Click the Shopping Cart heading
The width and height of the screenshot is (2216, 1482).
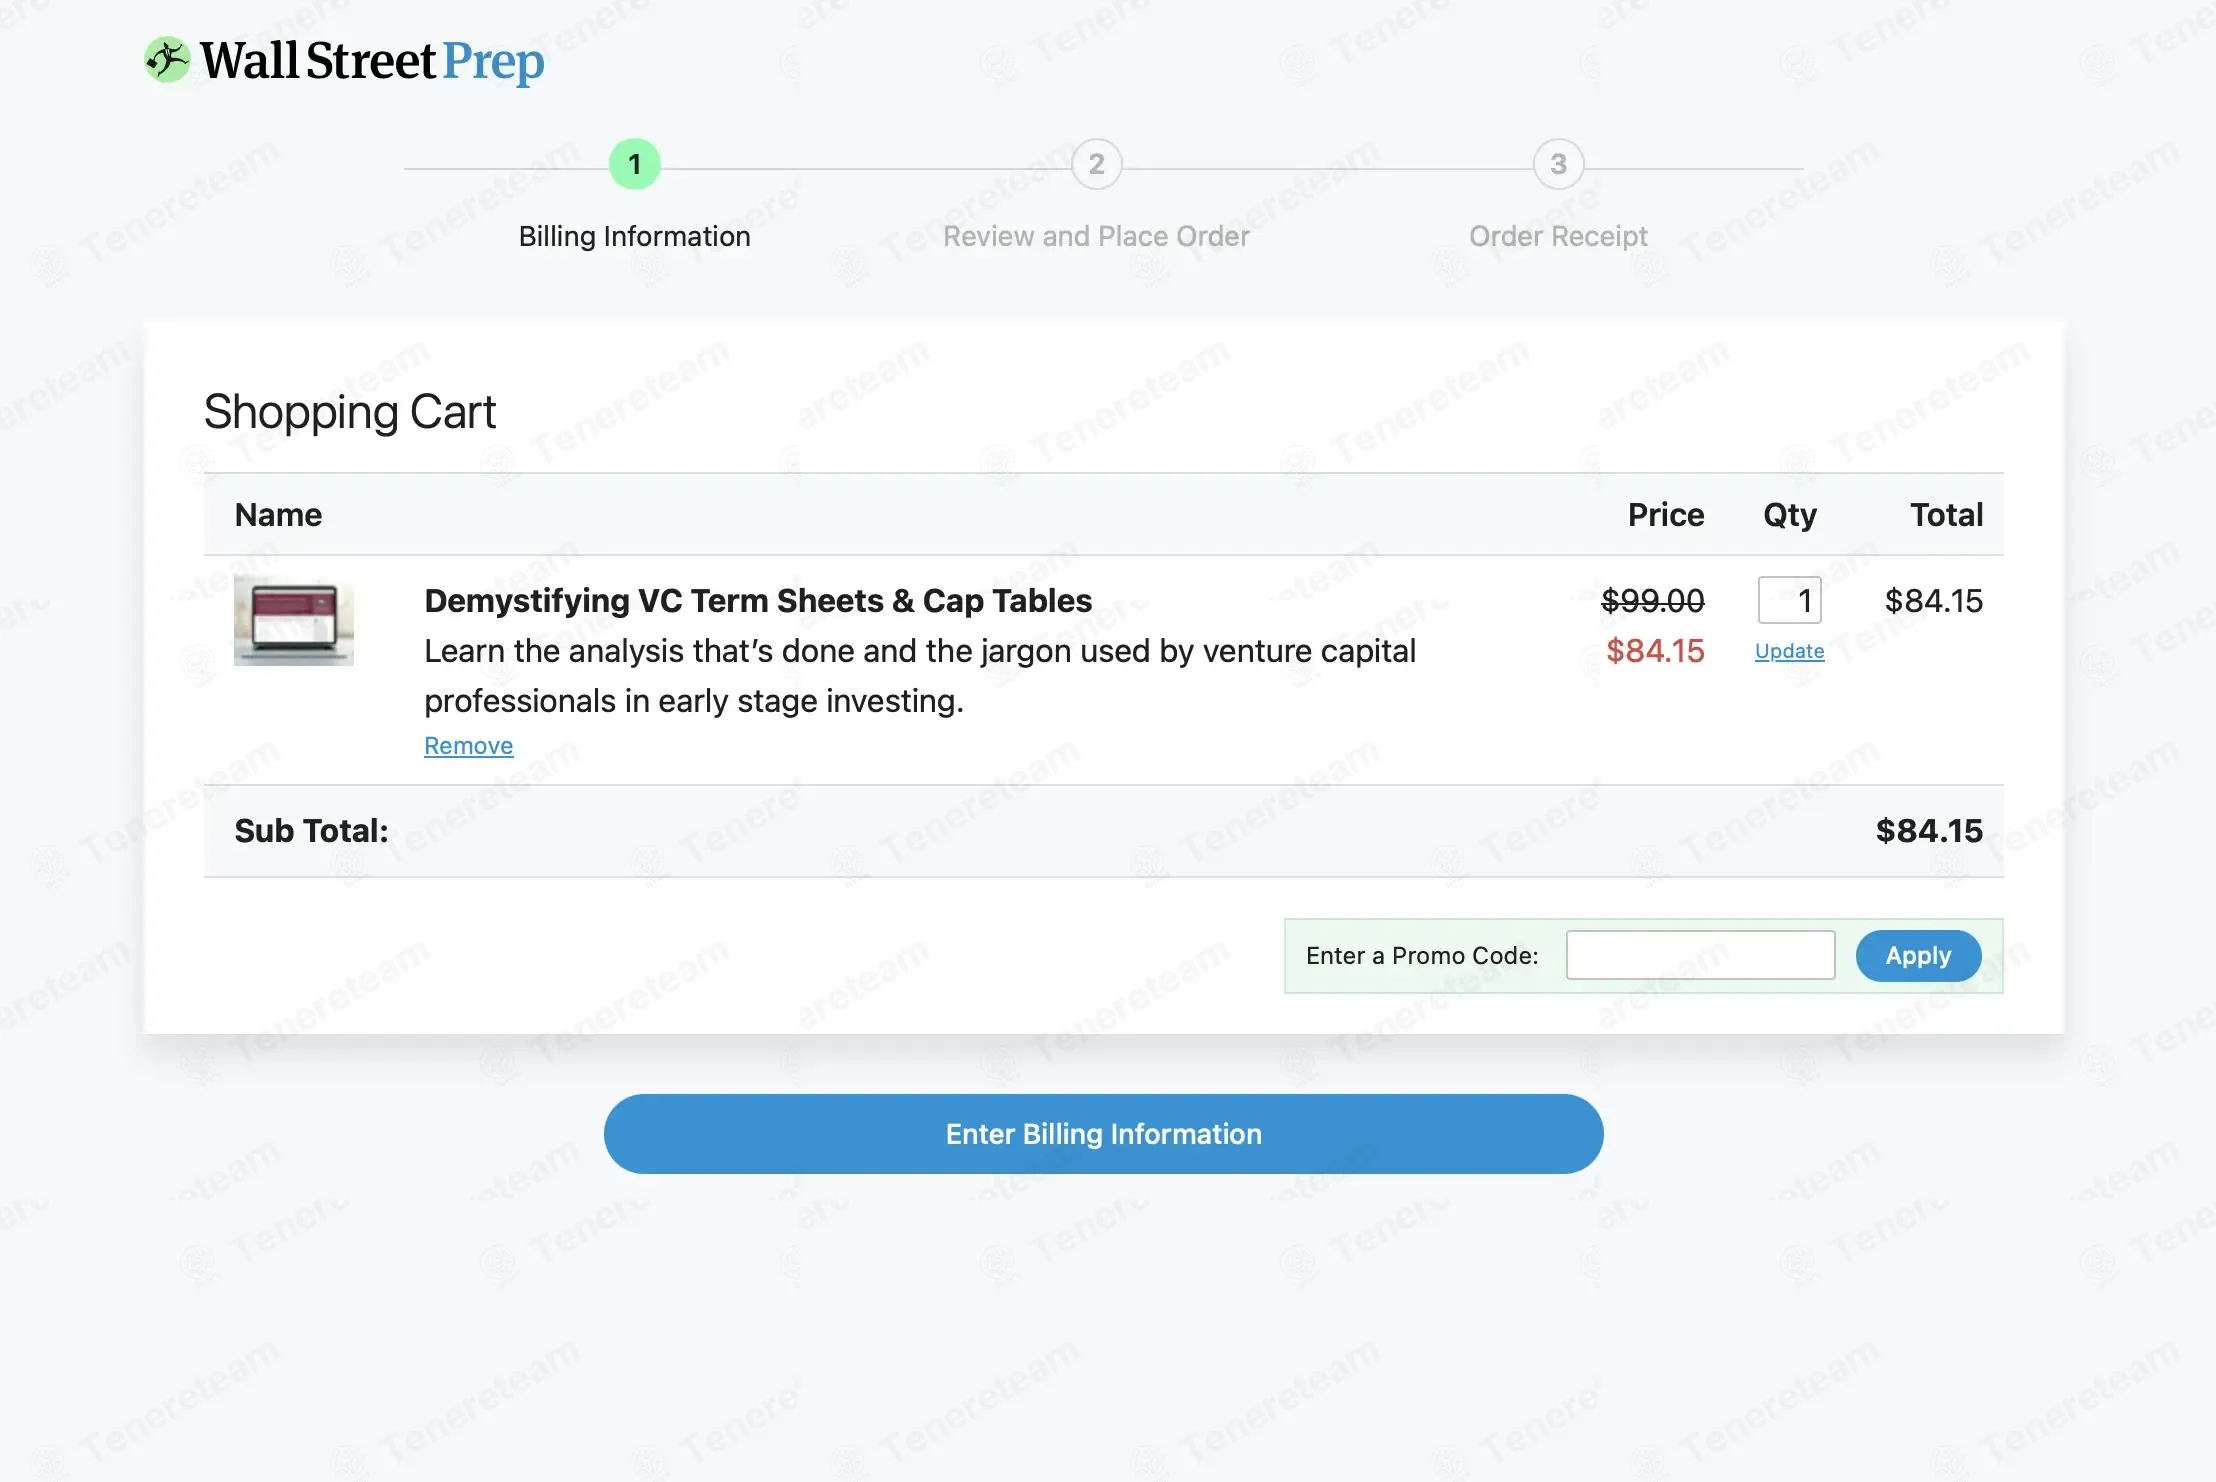(350, 412)
